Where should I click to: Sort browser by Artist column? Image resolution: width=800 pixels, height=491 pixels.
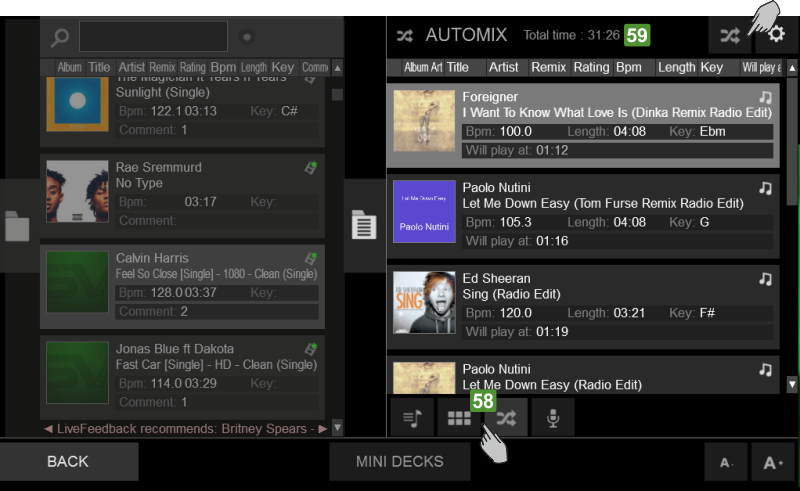[132, 67]
